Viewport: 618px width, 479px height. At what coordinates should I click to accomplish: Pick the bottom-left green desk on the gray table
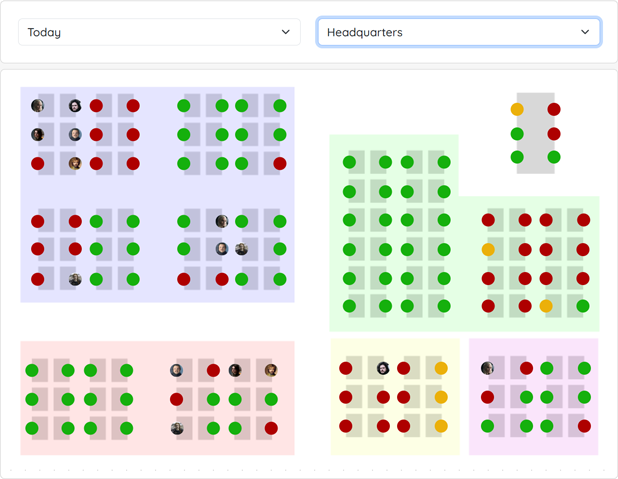(517, 157)
